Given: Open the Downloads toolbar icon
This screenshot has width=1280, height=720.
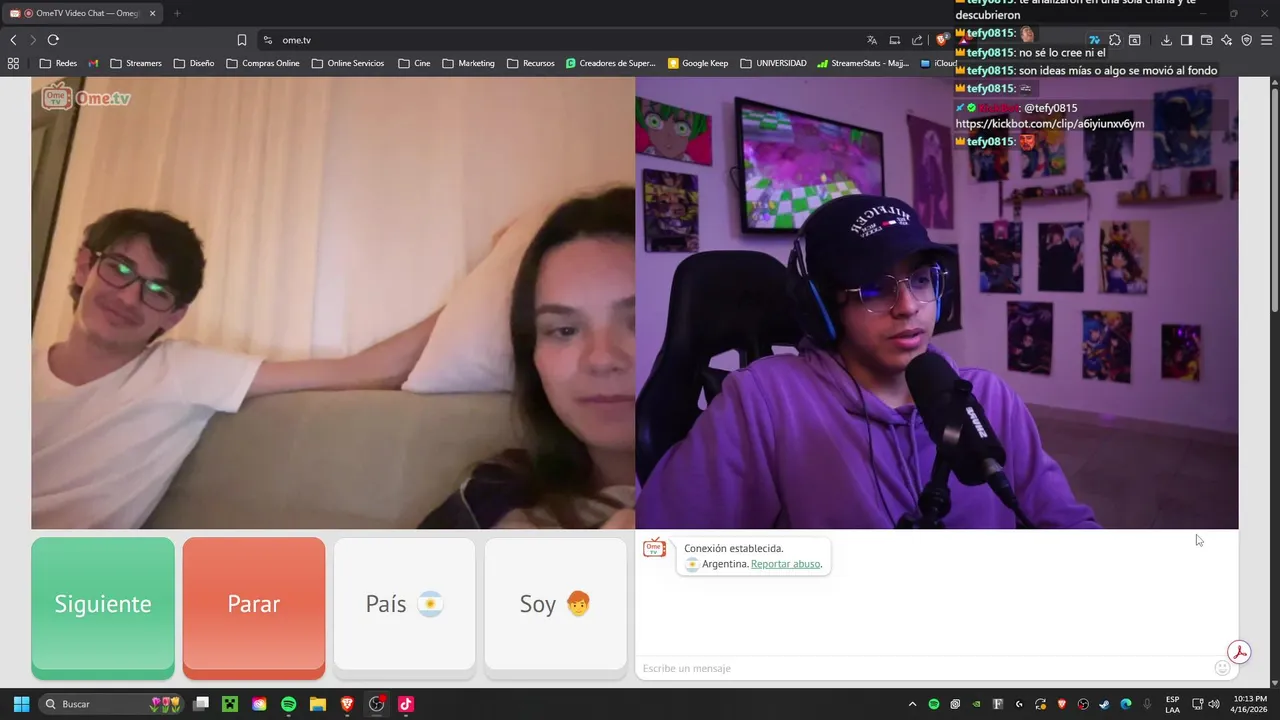Looking at the screenshot, I should [1167, 40].
